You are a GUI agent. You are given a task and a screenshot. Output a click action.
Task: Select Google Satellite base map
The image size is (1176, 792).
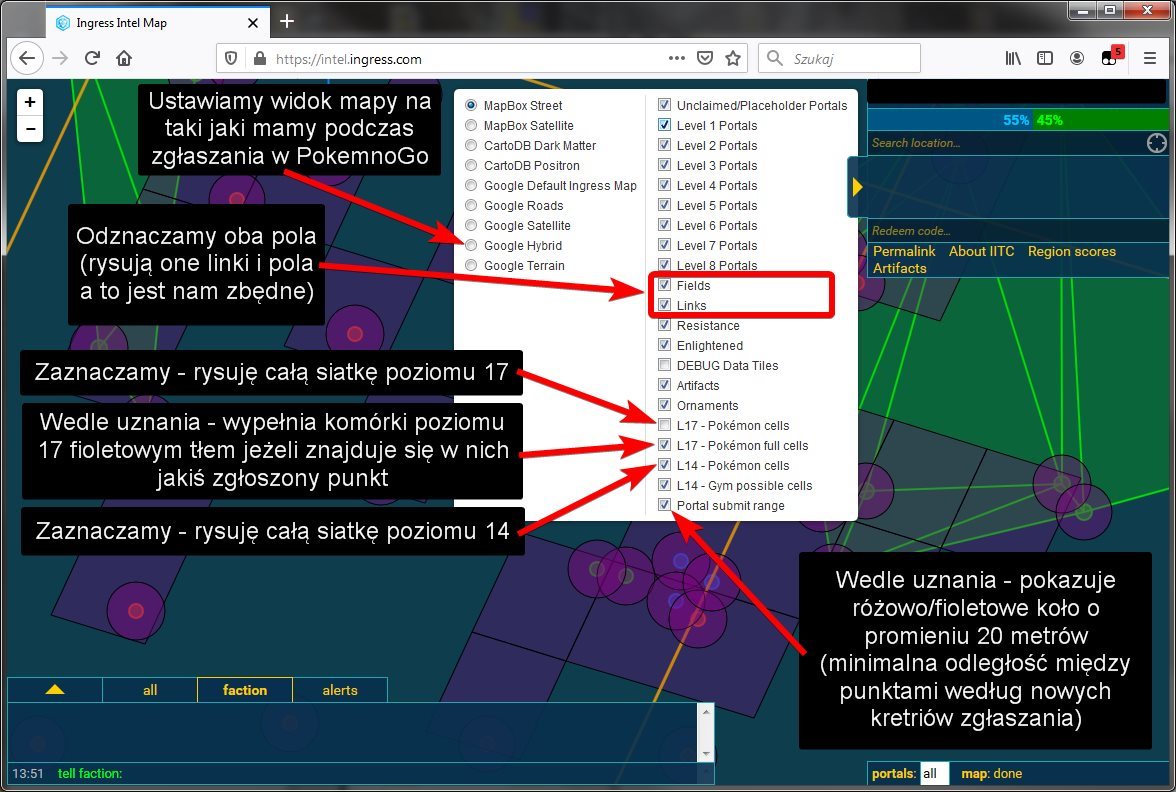point(471,225)
